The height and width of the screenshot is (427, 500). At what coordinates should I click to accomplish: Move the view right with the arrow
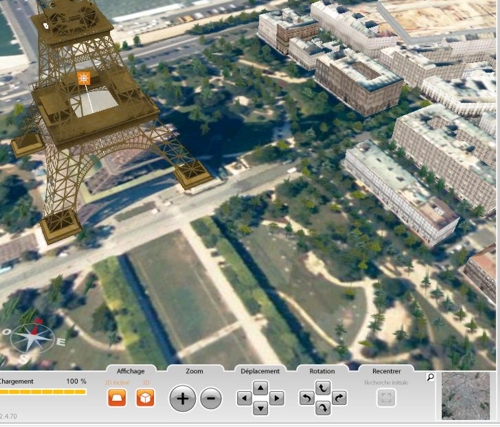277,398
